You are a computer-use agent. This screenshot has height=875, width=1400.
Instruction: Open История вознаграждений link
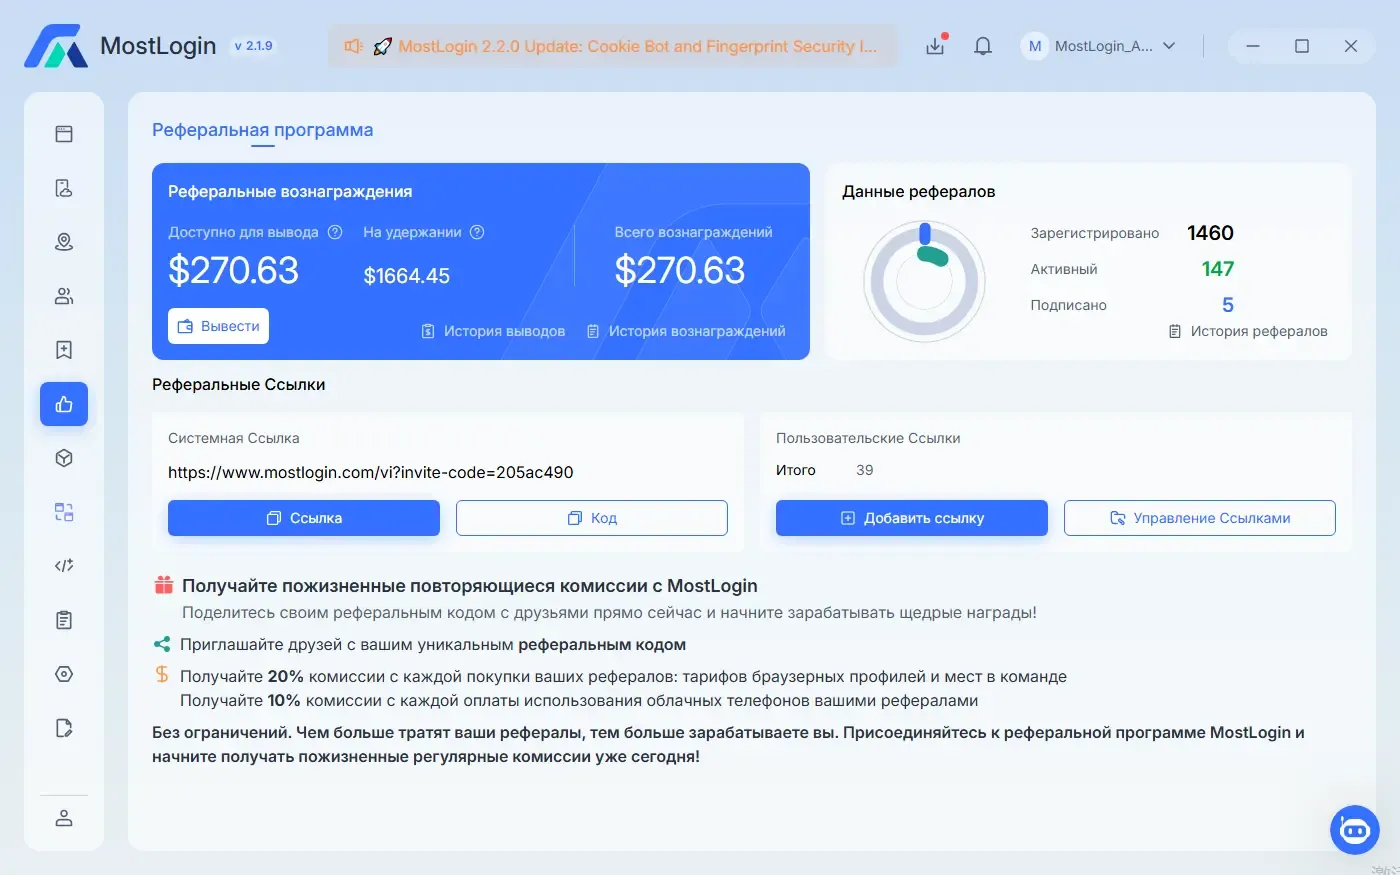point(686,331)
